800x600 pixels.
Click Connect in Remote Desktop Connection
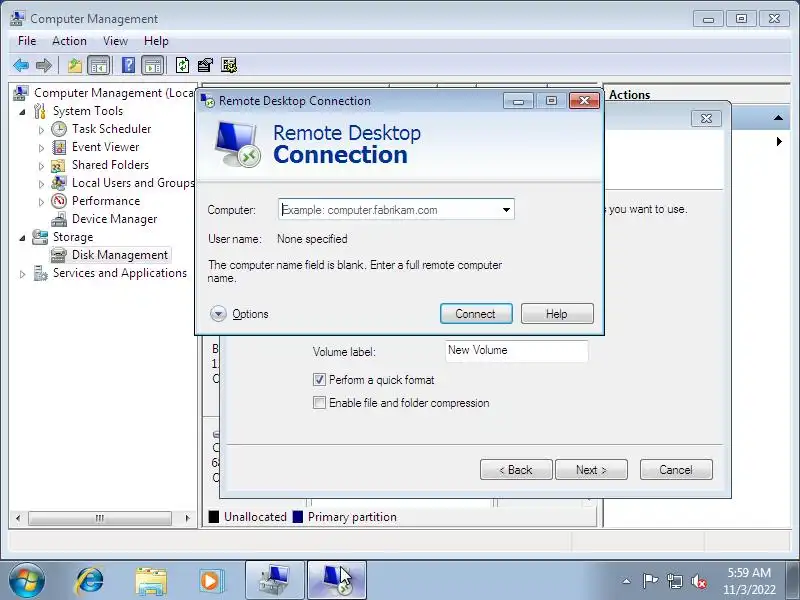pyautogui.click(x=476, y=314)
